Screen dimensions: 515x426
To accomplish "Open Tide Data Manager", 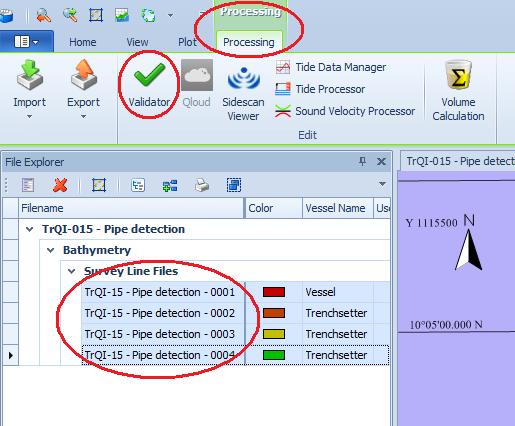I will 330,67.
